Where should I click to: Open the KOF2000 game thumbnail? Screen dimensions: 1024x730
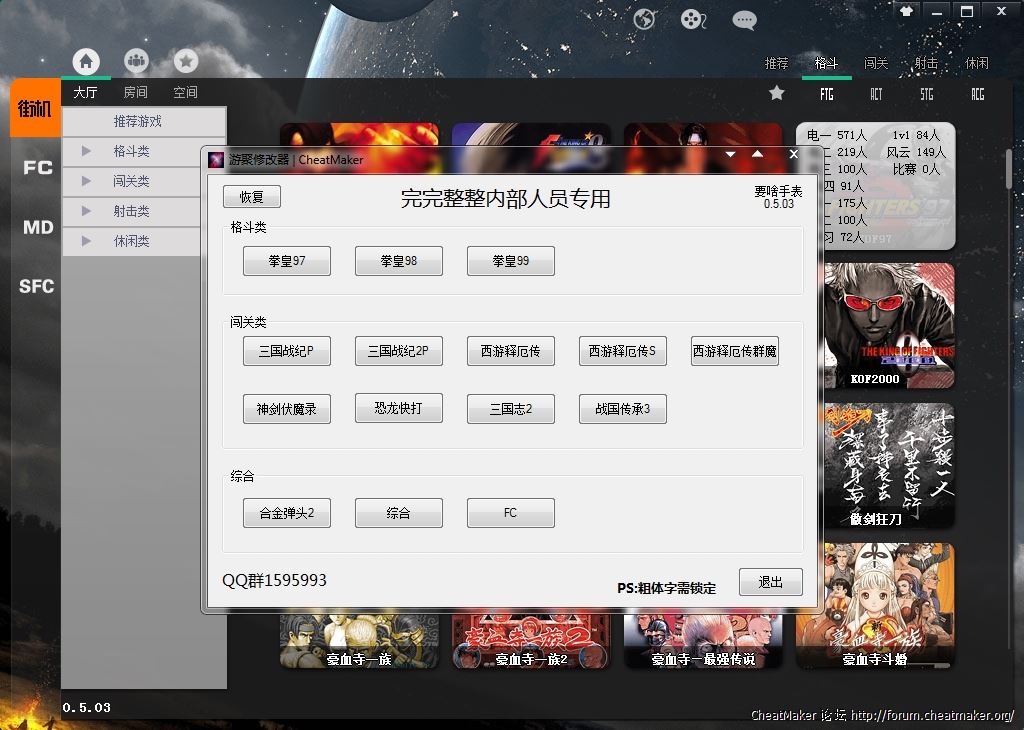tap(875, 325)
